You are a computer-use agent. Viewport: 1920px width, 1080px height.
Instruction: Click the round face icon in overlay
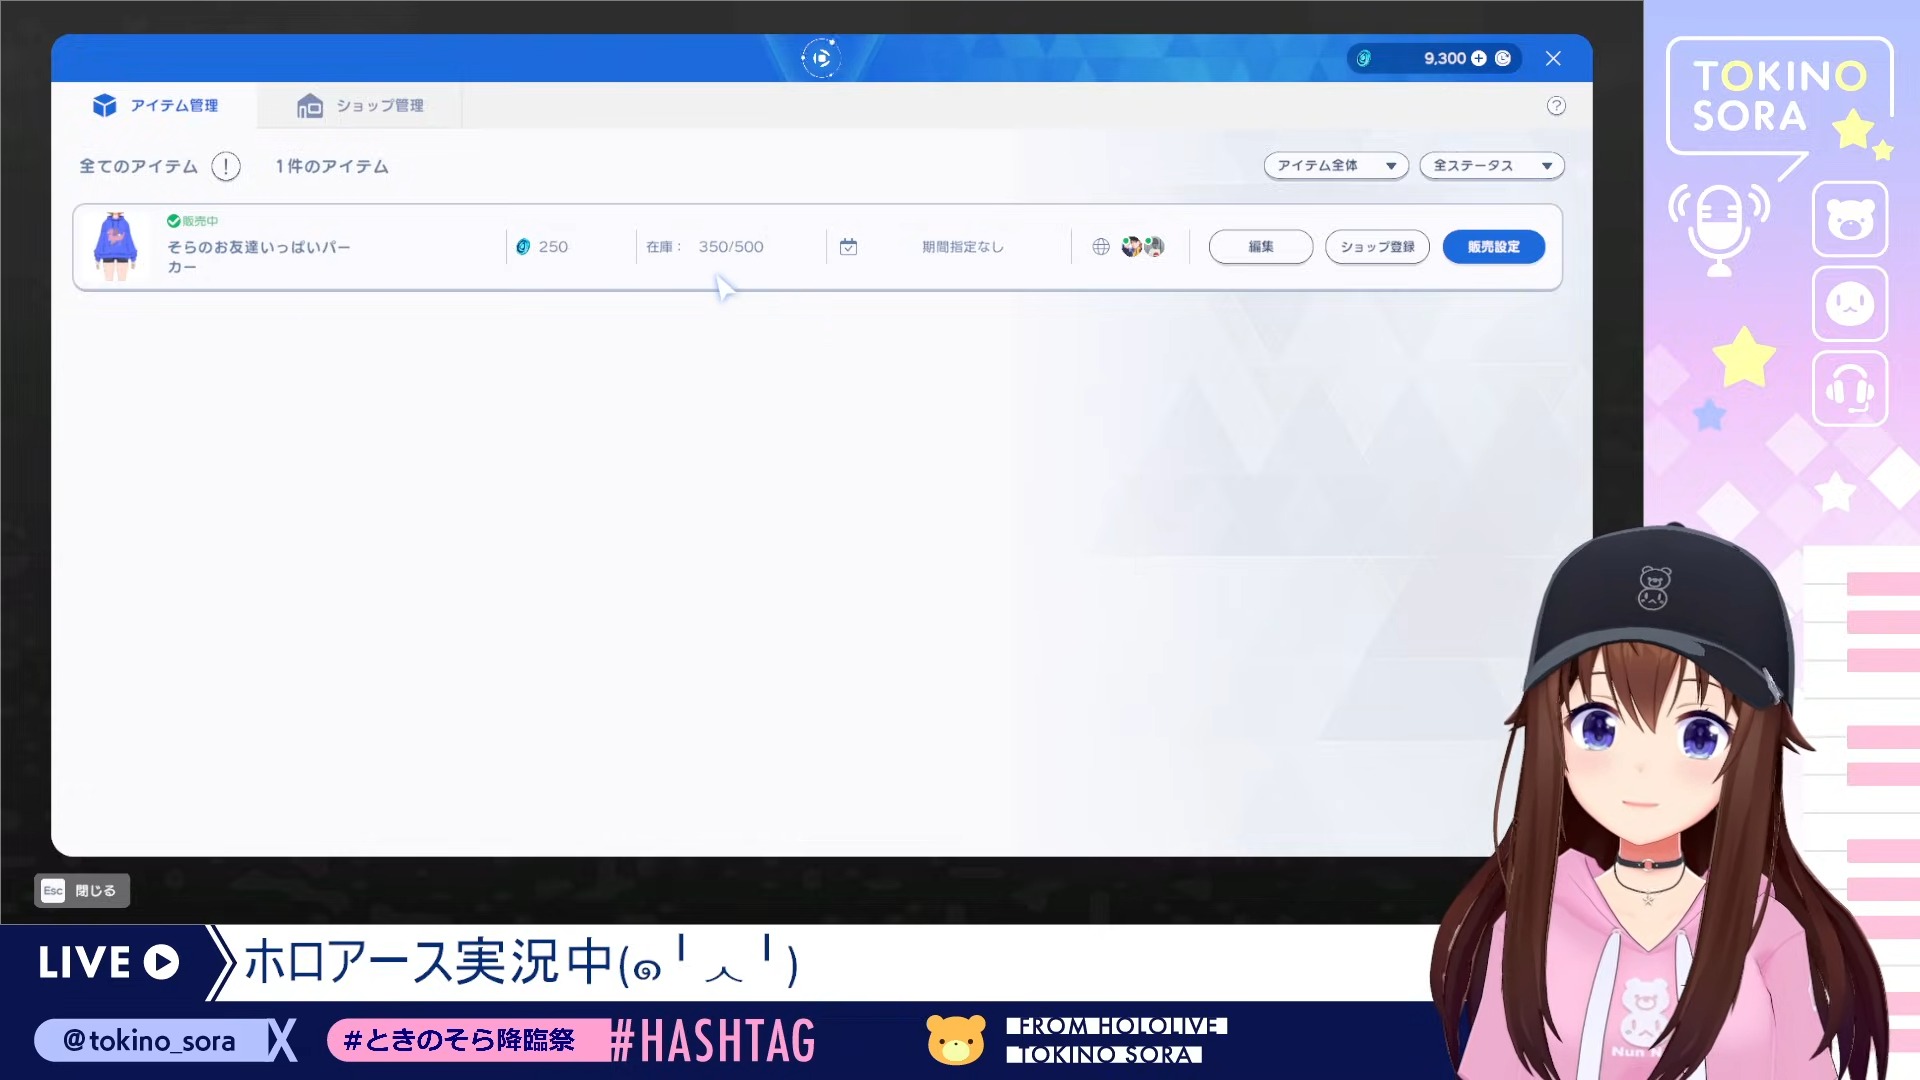coord(1850,304)
